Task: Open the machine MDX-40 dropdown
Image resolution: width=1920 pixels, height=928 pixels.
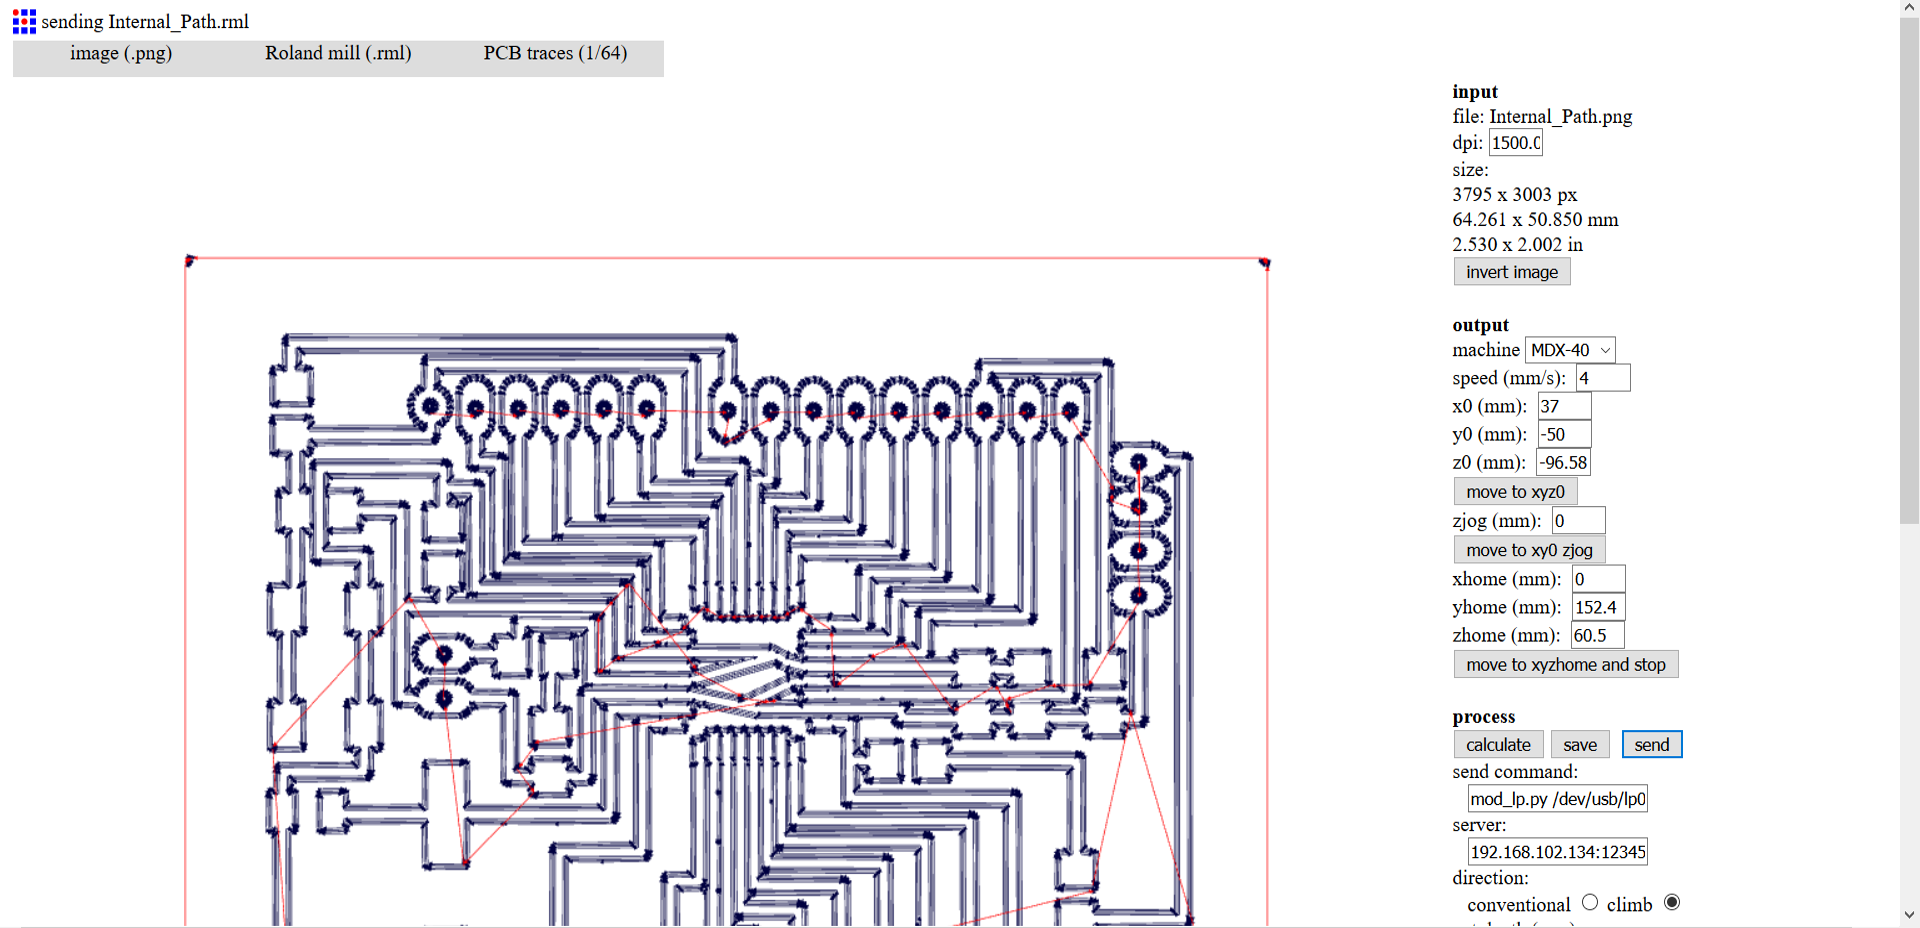Action: pyautogui.click(x=1570, y=350)
